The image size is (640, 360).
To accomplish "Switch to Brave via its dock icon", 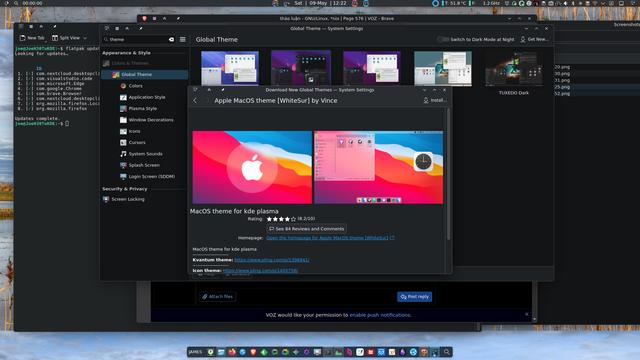I will 253,352.
